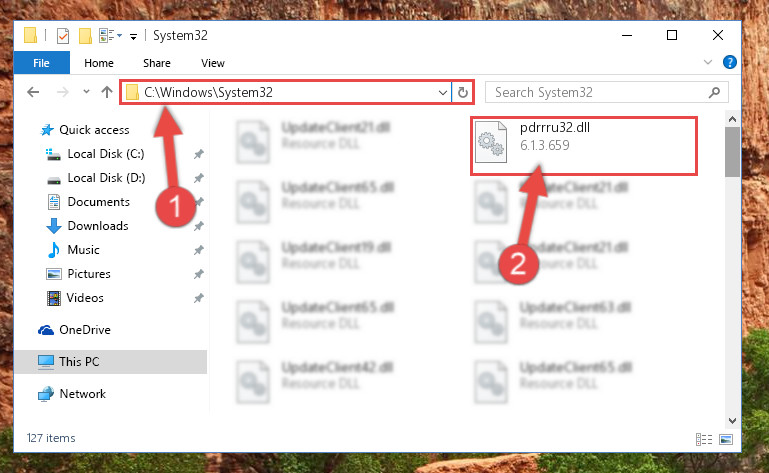Expand the ribbon with the chevron
This screenshot has width=769, height=473.
[x=708, y=62]
